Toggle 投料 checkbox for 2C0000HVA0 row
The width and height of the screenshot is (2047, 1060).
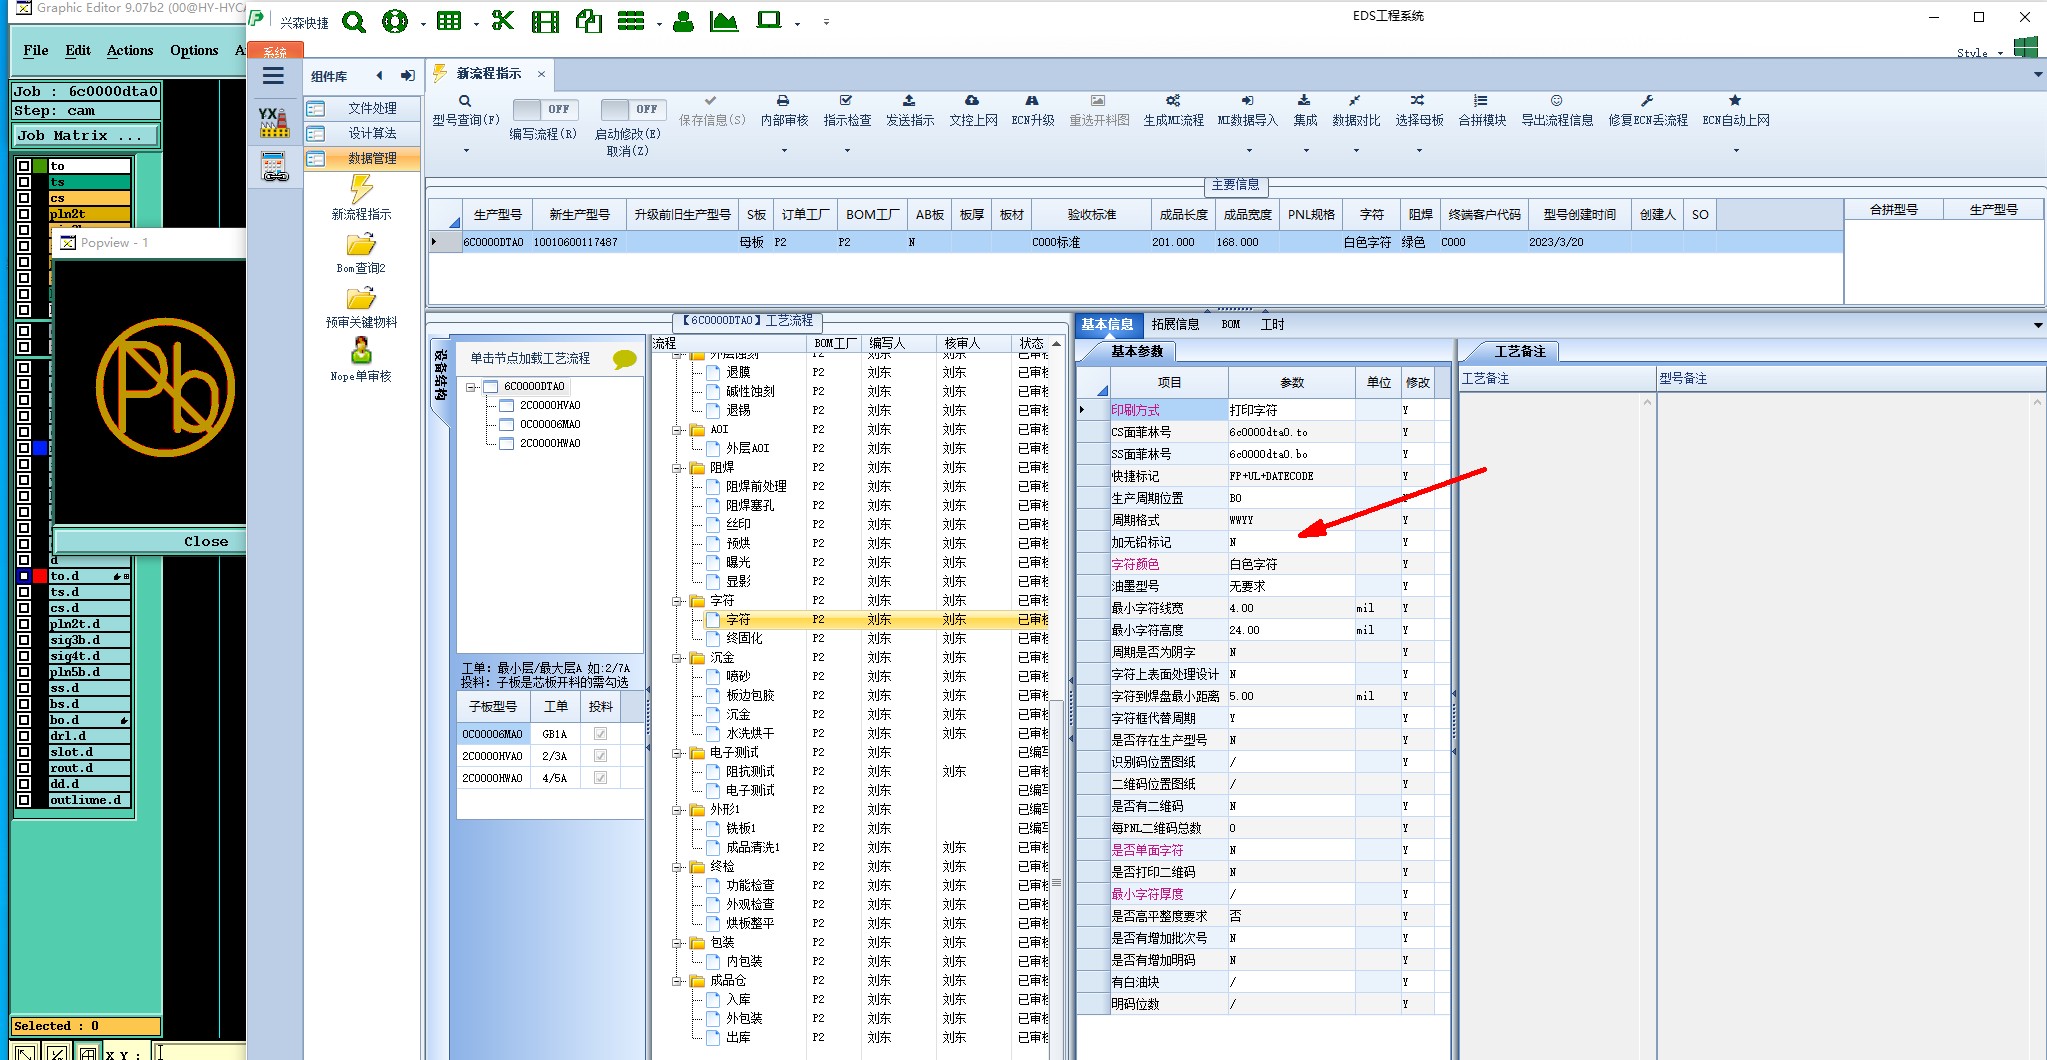600,756
